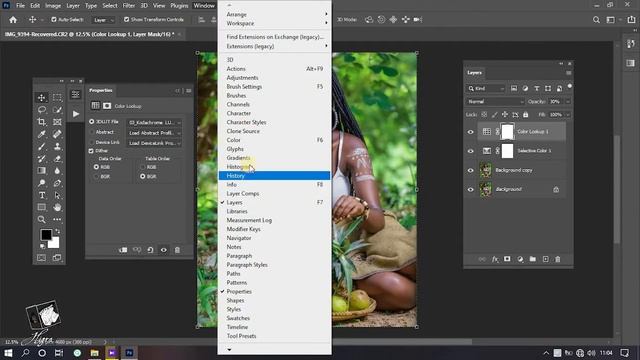Delete layer via Layers trash icon
Screen dimensions: 640x360
point(558,259)
